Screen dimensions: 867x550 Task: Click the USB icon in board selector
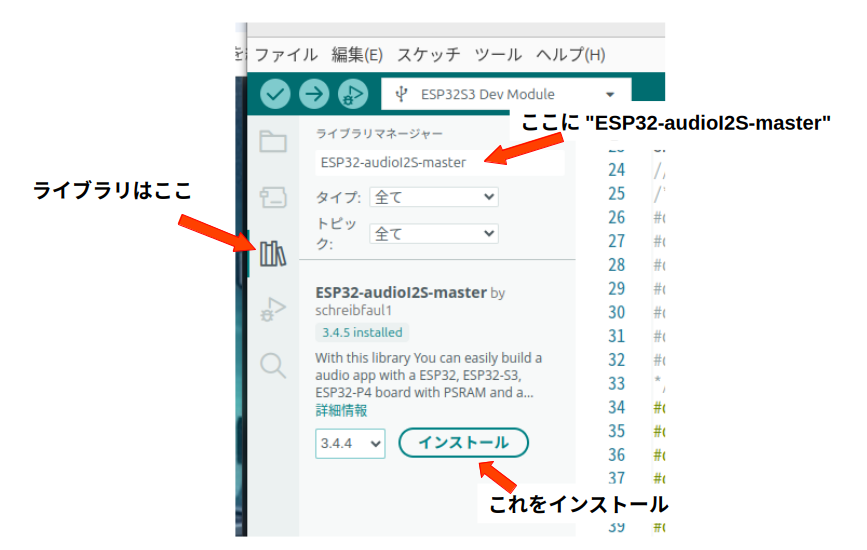pos(402,95)
